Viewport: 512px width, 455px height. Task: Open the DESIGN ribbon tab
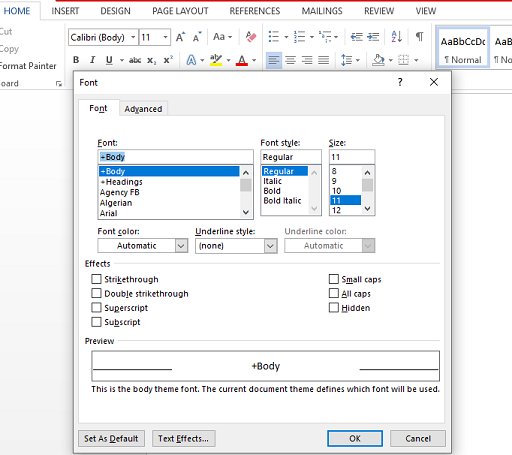point(115,11)
